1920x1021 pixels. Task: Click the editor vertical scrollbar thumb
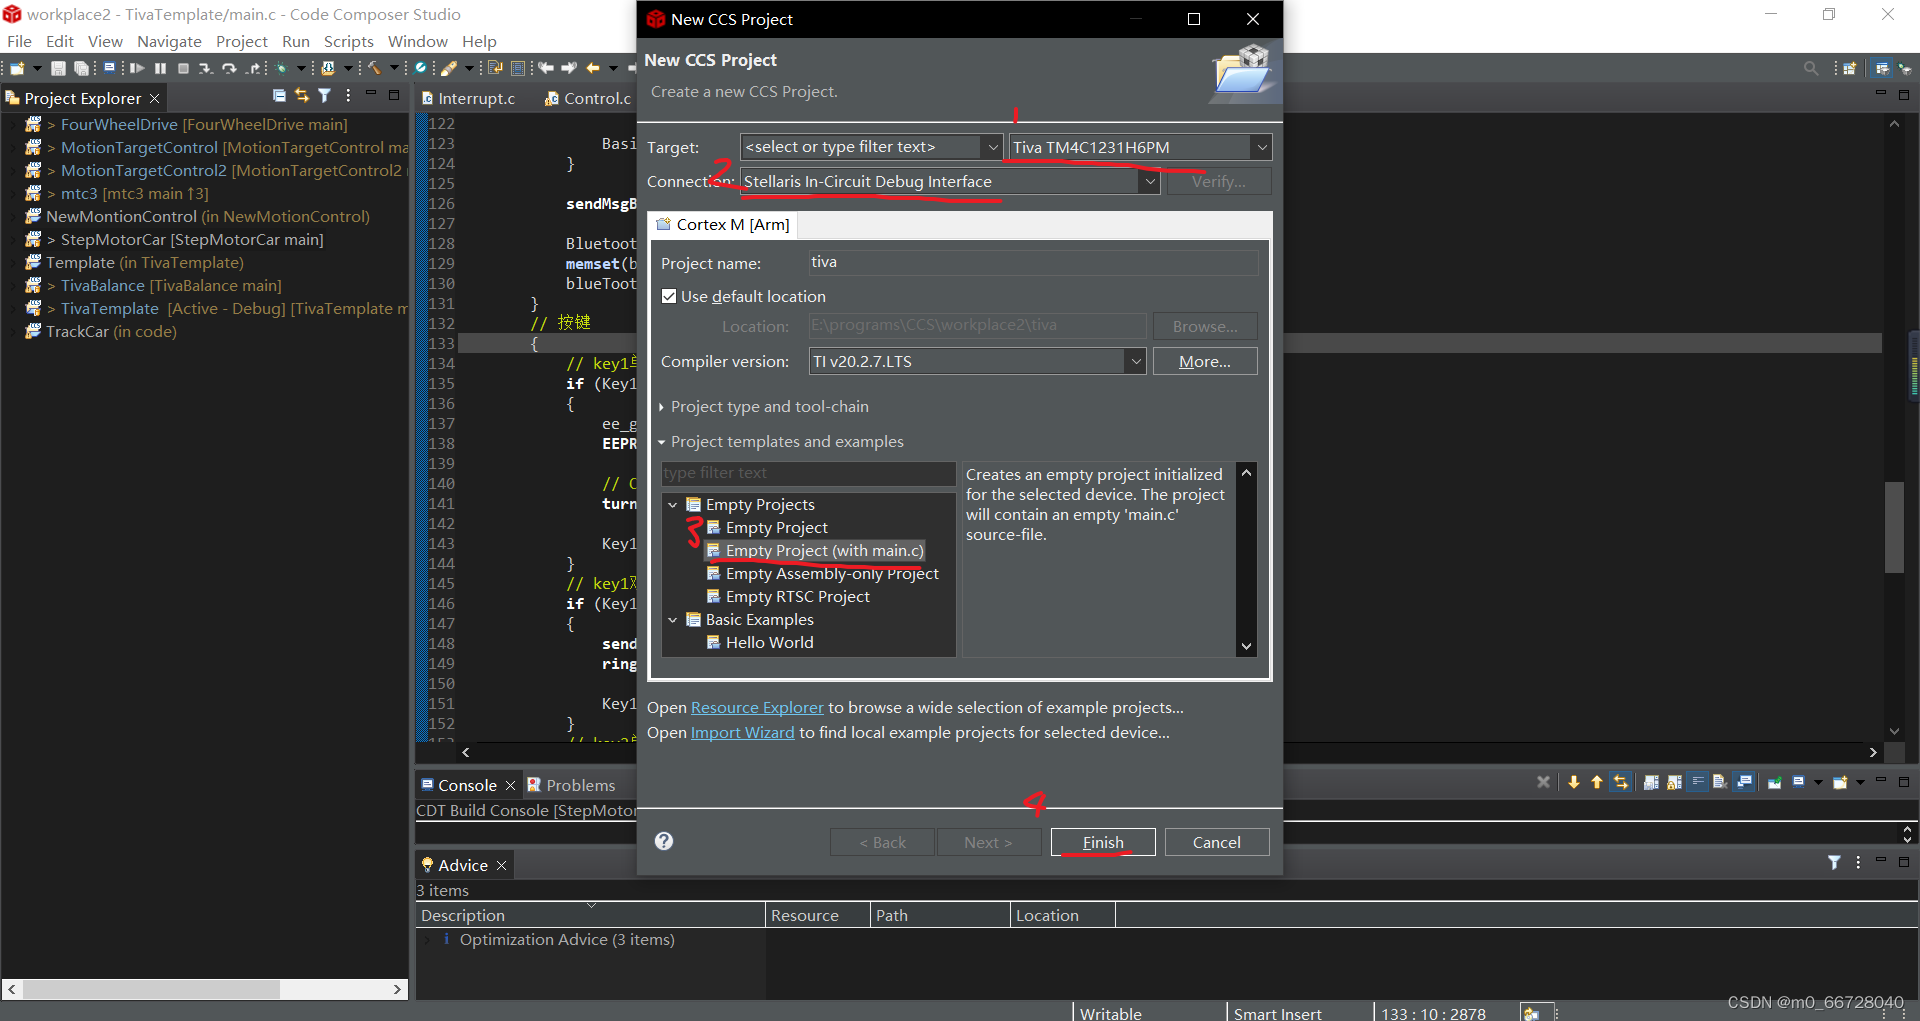click(x=1894, y=527)
